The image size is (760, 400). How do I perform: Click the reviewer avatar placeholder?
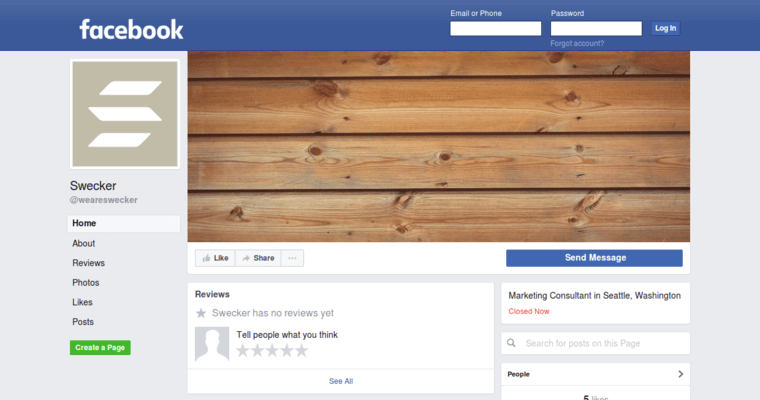coord(212,343)
